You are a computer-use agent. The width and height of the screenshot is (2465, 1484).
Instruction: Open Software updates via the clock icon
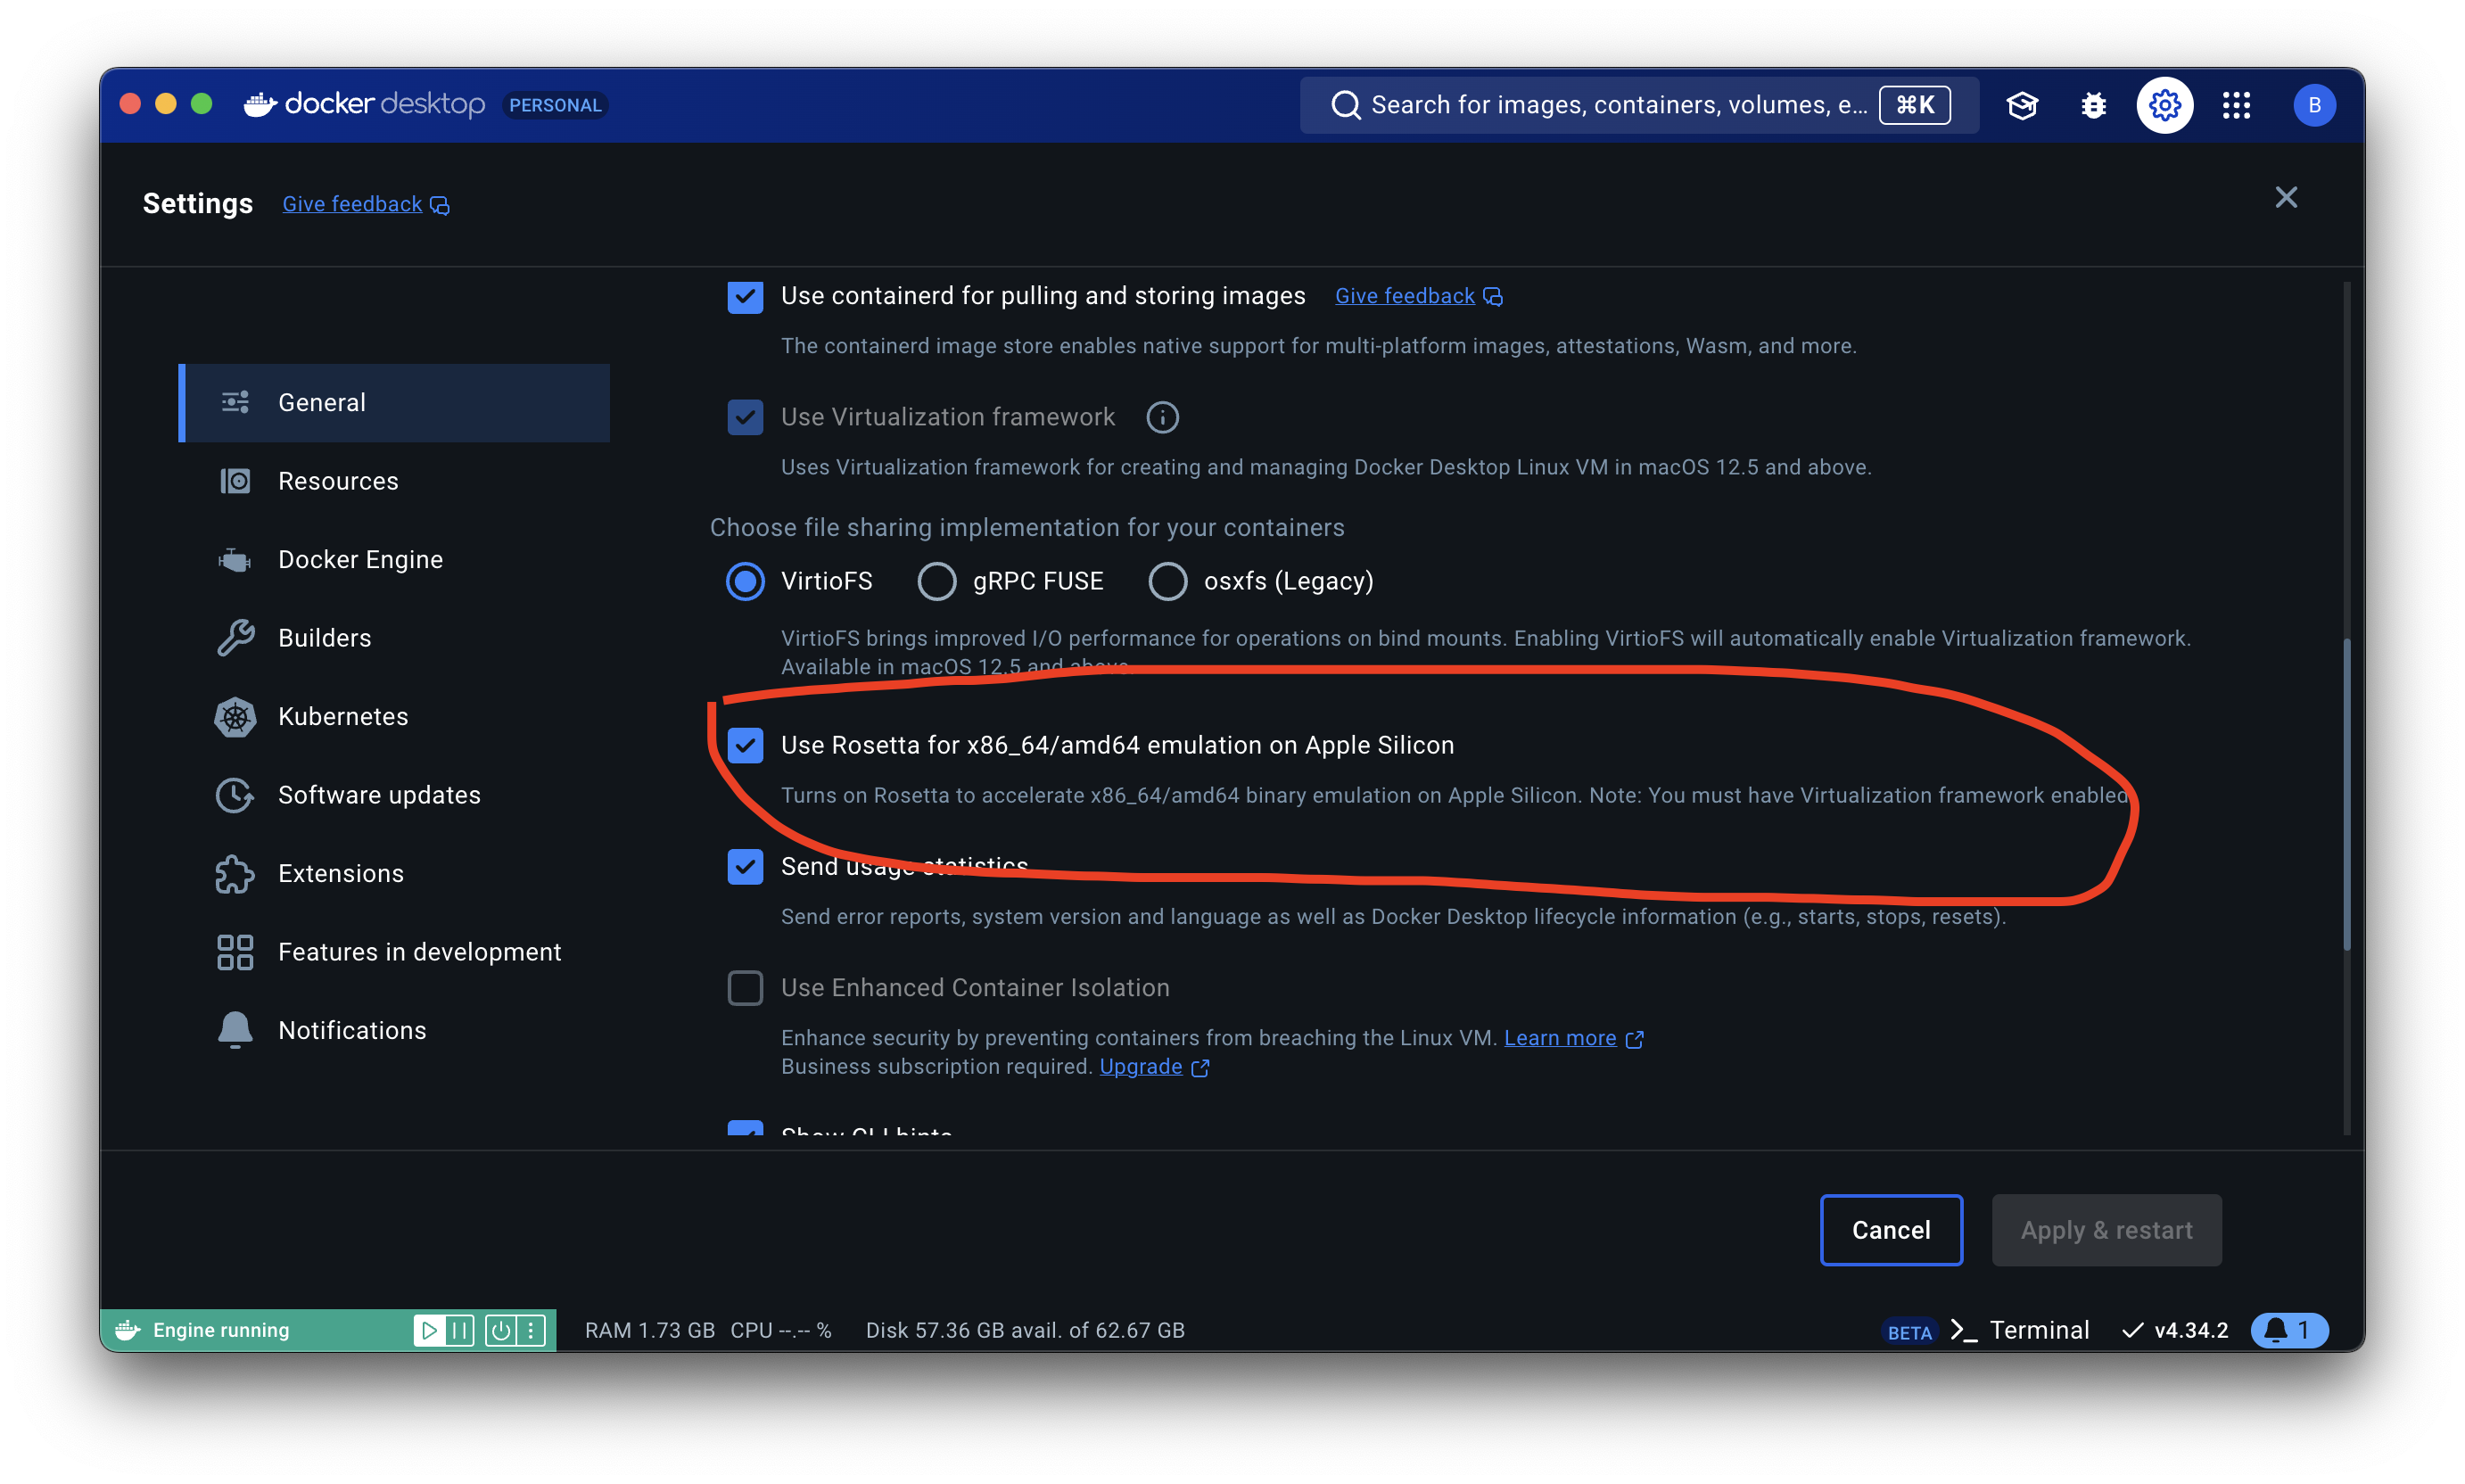click(x=234, y=795)
